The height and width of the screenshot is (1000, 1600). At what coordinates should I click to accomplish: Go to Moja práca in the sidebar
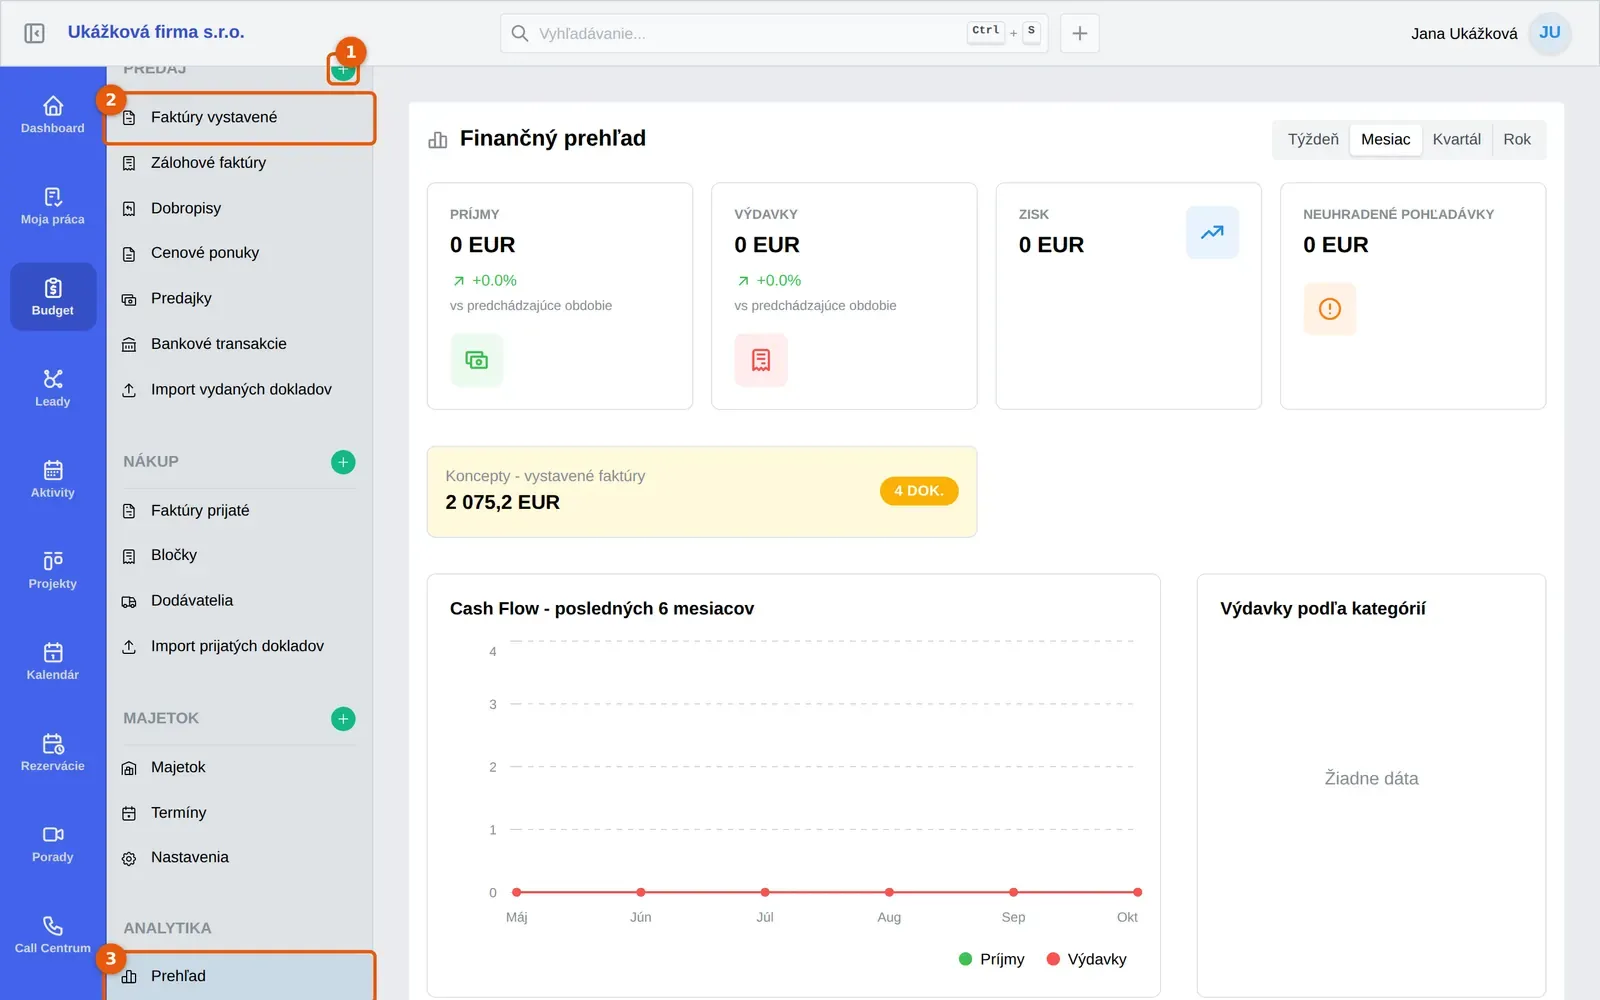53,205
